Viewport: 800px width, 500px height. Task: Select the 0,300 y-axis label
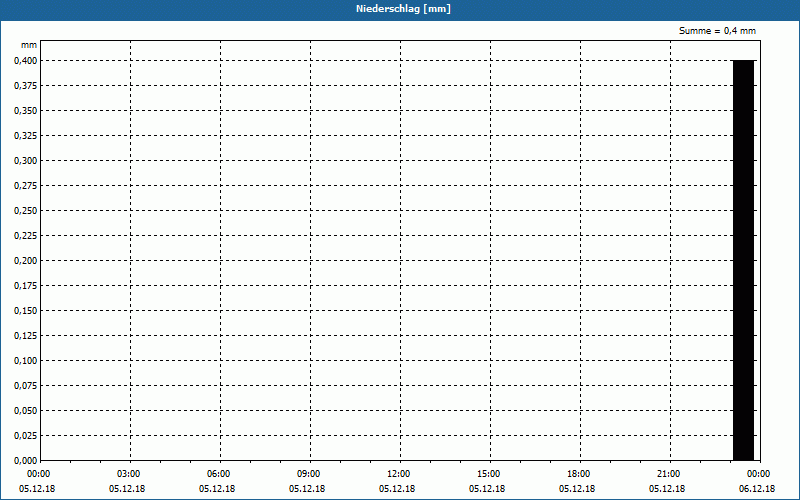point(26,161)
